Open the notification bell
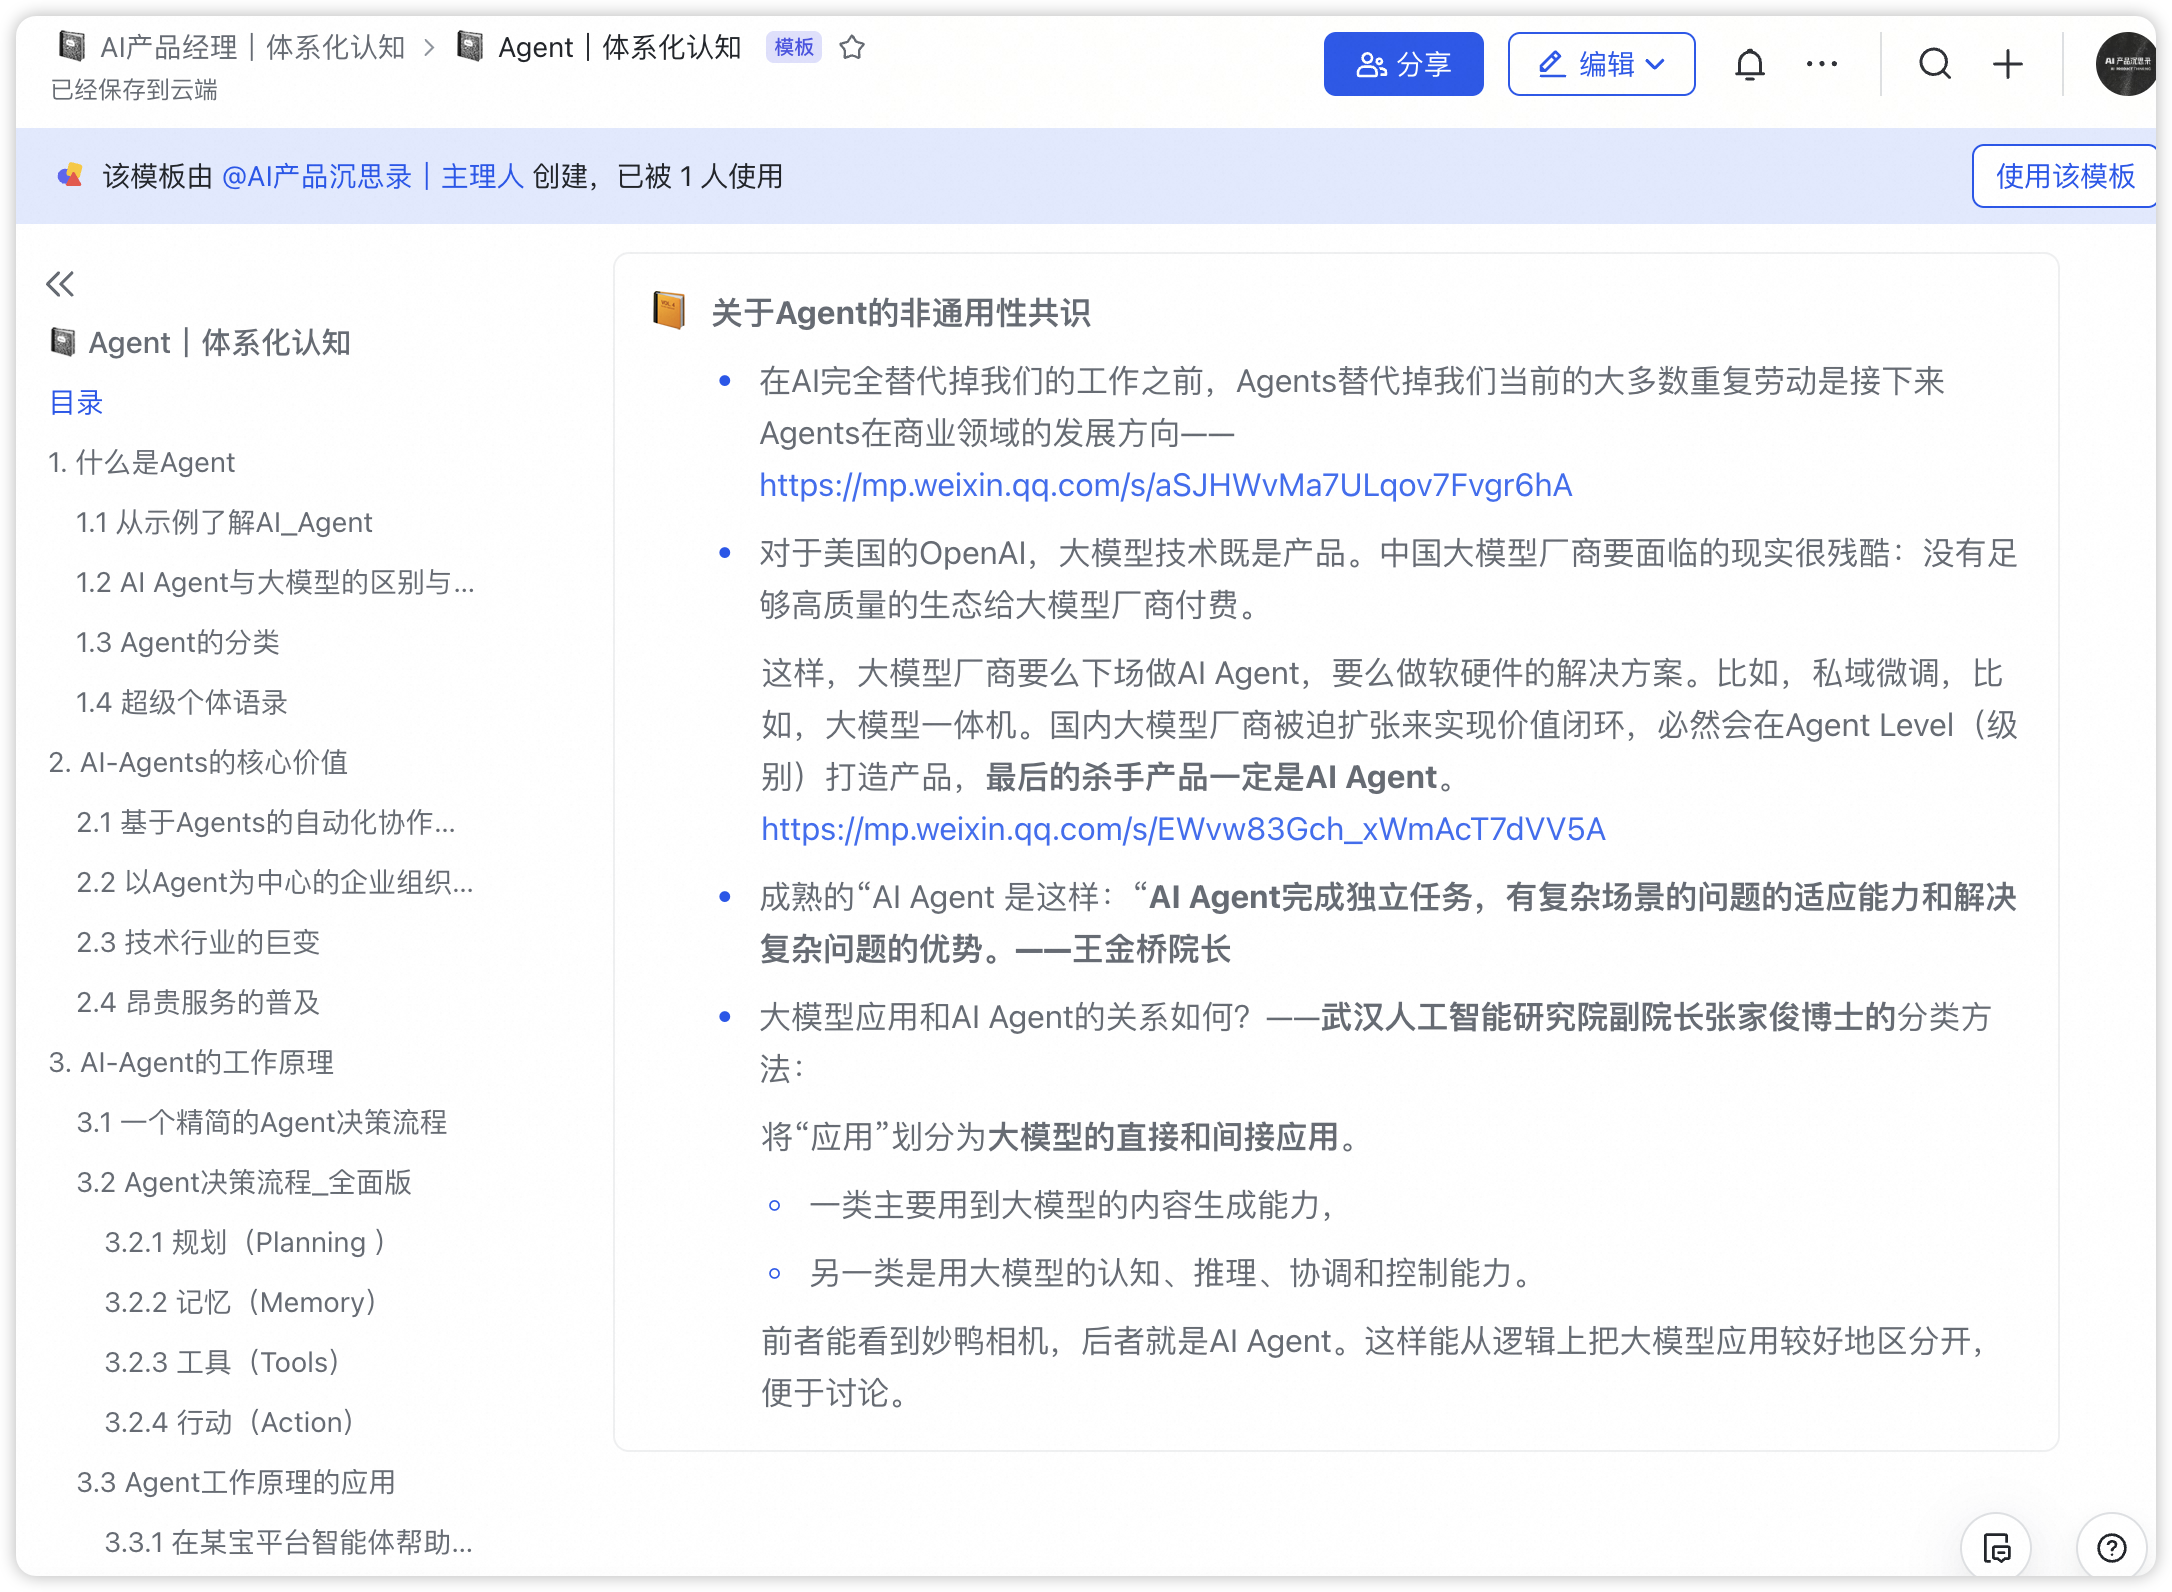This screenshot has width=2172, height=1592. coord(1749,65)
